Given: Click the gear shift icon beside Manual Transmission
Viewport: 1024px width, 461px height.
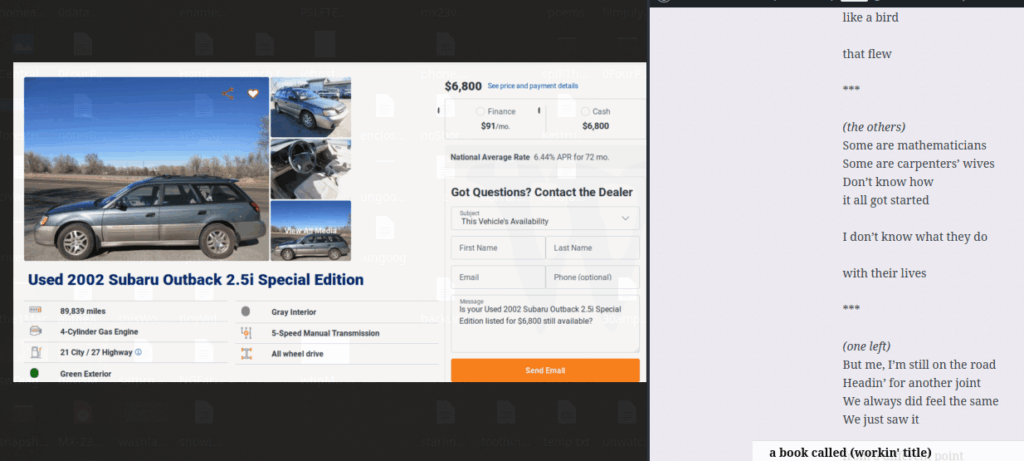Looking at the screenshot, I should point(246,333).
